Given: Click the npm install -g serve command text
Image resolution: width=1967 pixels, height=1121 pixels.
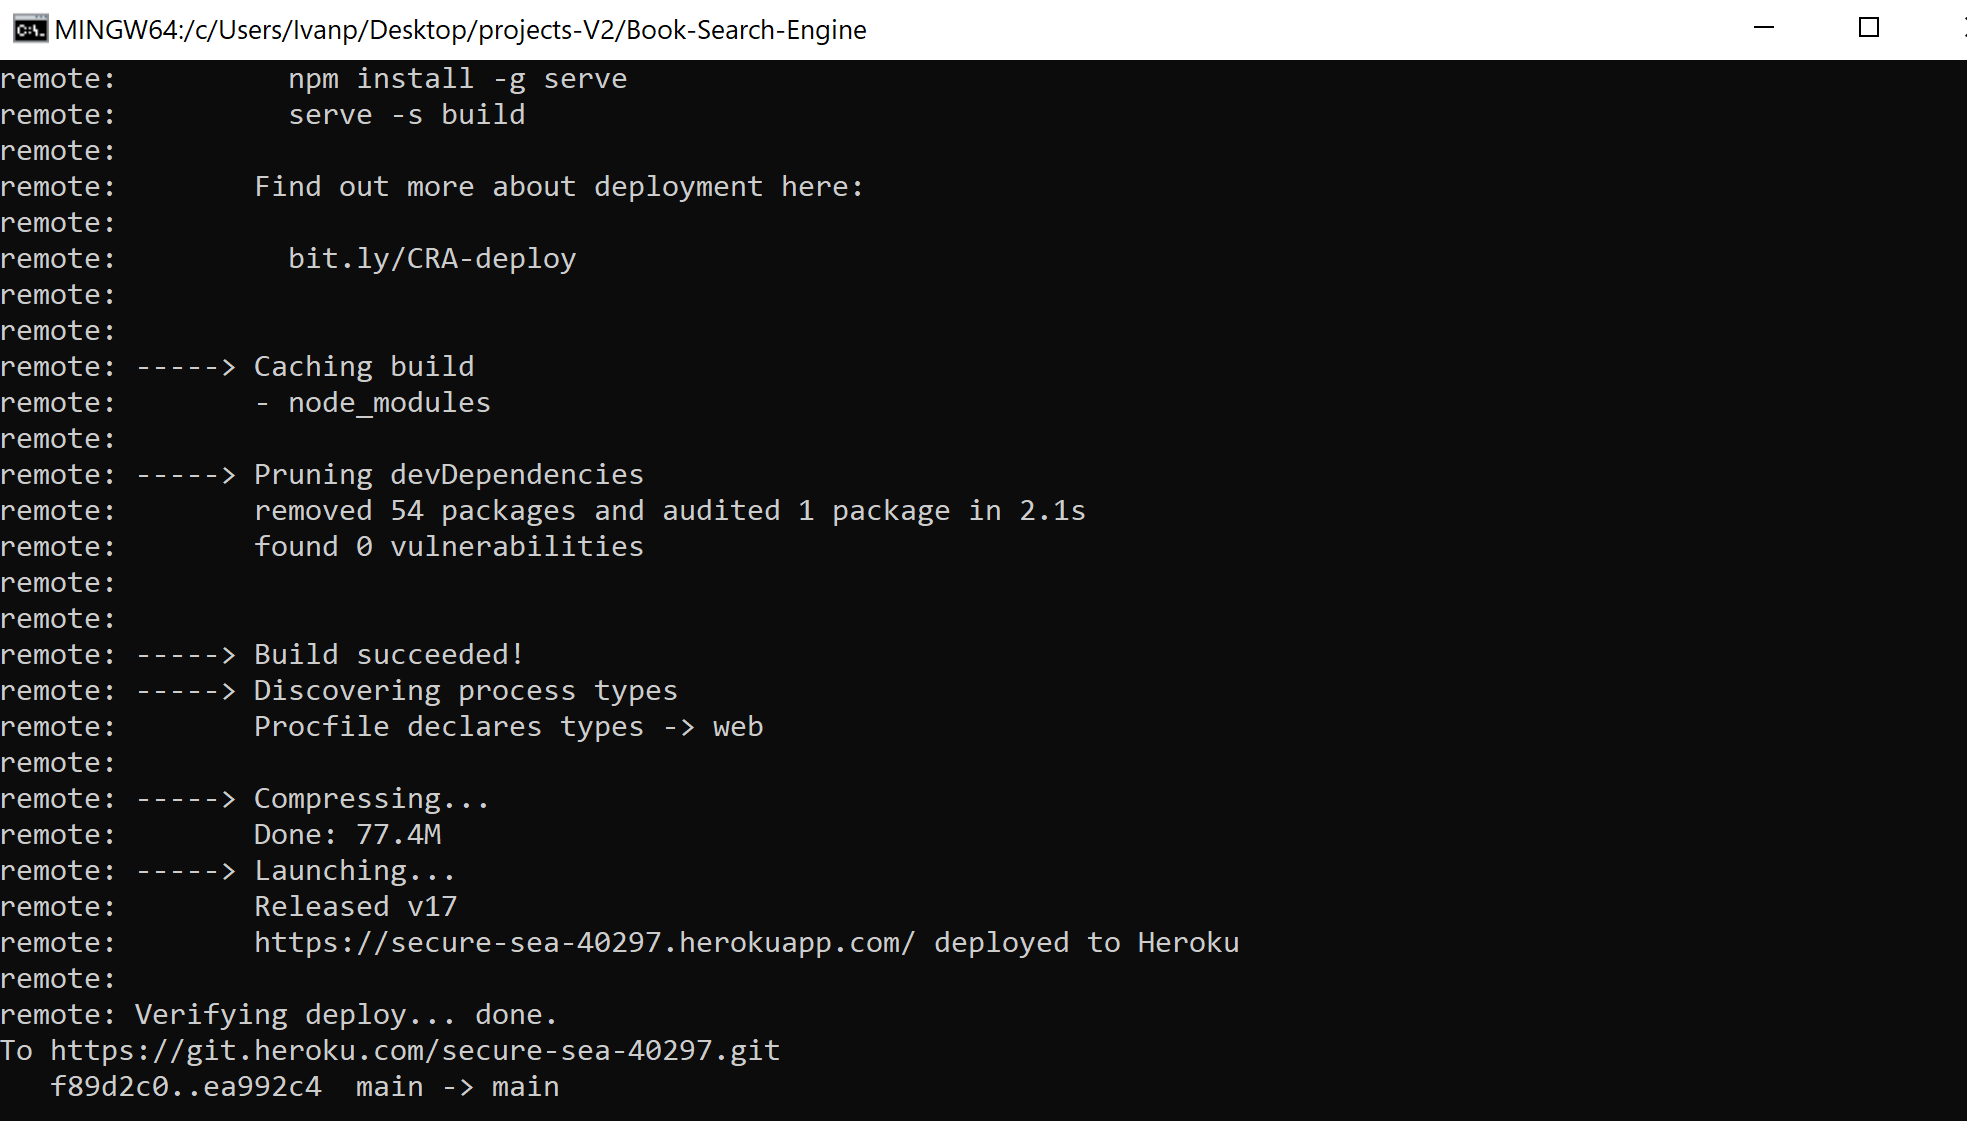Looking at the screenshot, I should coord(458,77).
